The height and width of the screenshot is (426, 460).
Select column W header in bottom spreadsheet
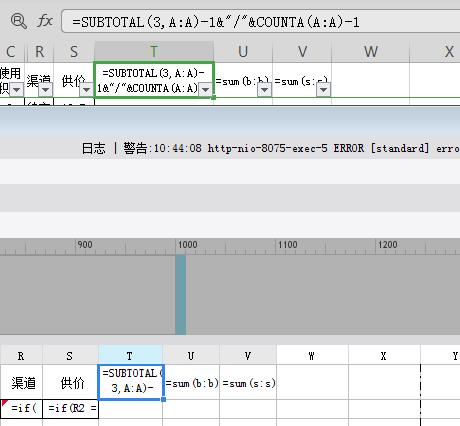tap(312, 355)
